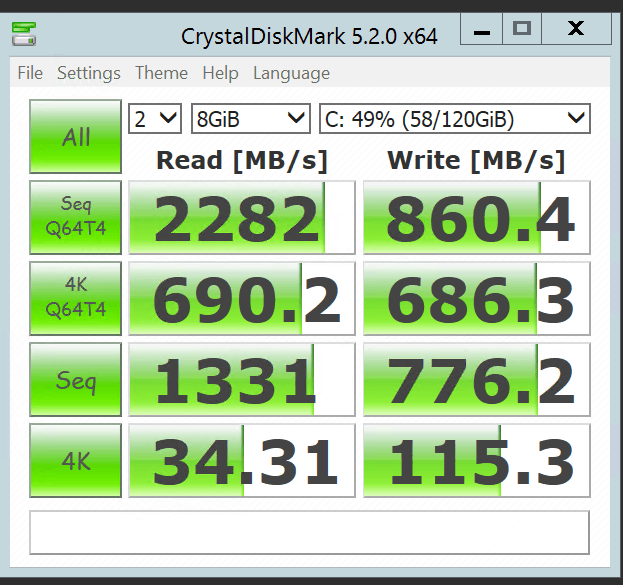Click the Seq Q64T4 read result 2282

click(242, 217)
